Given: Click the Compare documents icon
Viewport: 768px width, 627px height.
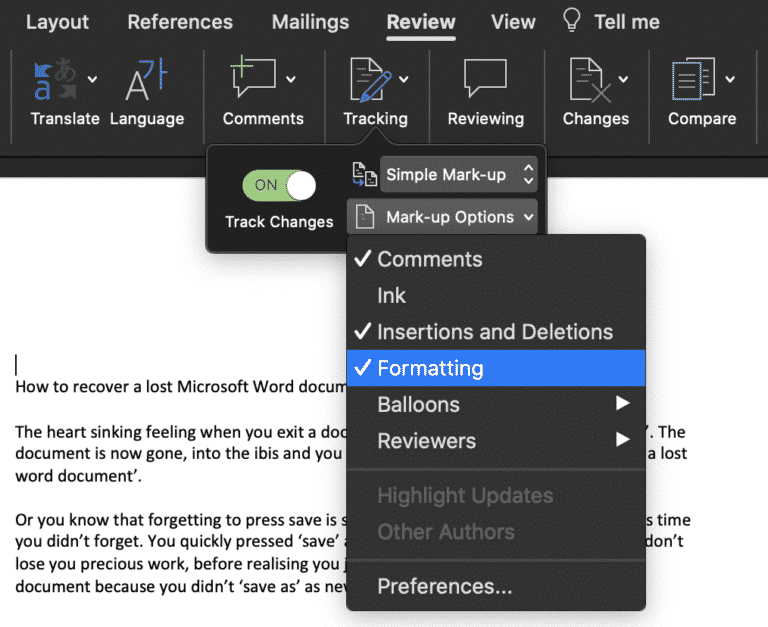Looking at the screenshot, I should pos(693,80).
